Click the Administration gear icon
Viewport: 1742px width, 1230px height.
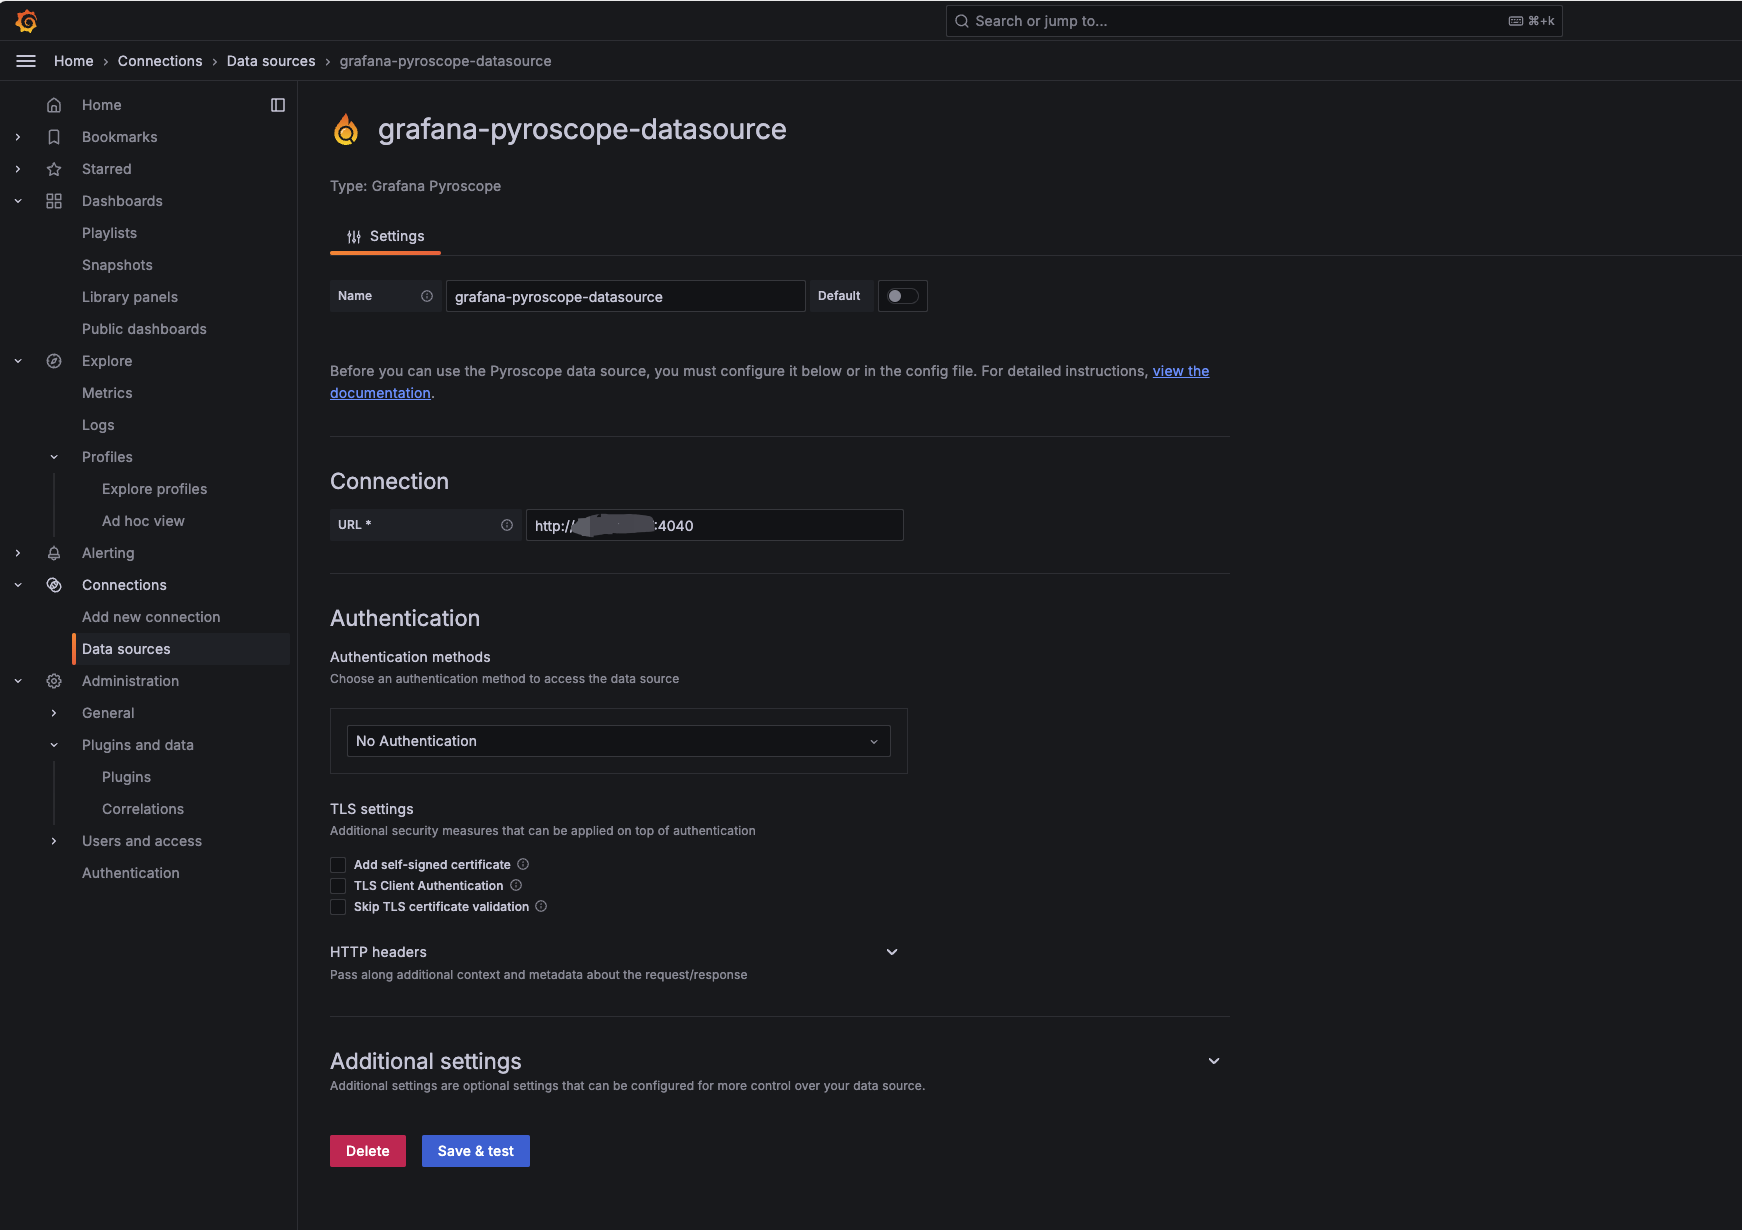point(54,680)
